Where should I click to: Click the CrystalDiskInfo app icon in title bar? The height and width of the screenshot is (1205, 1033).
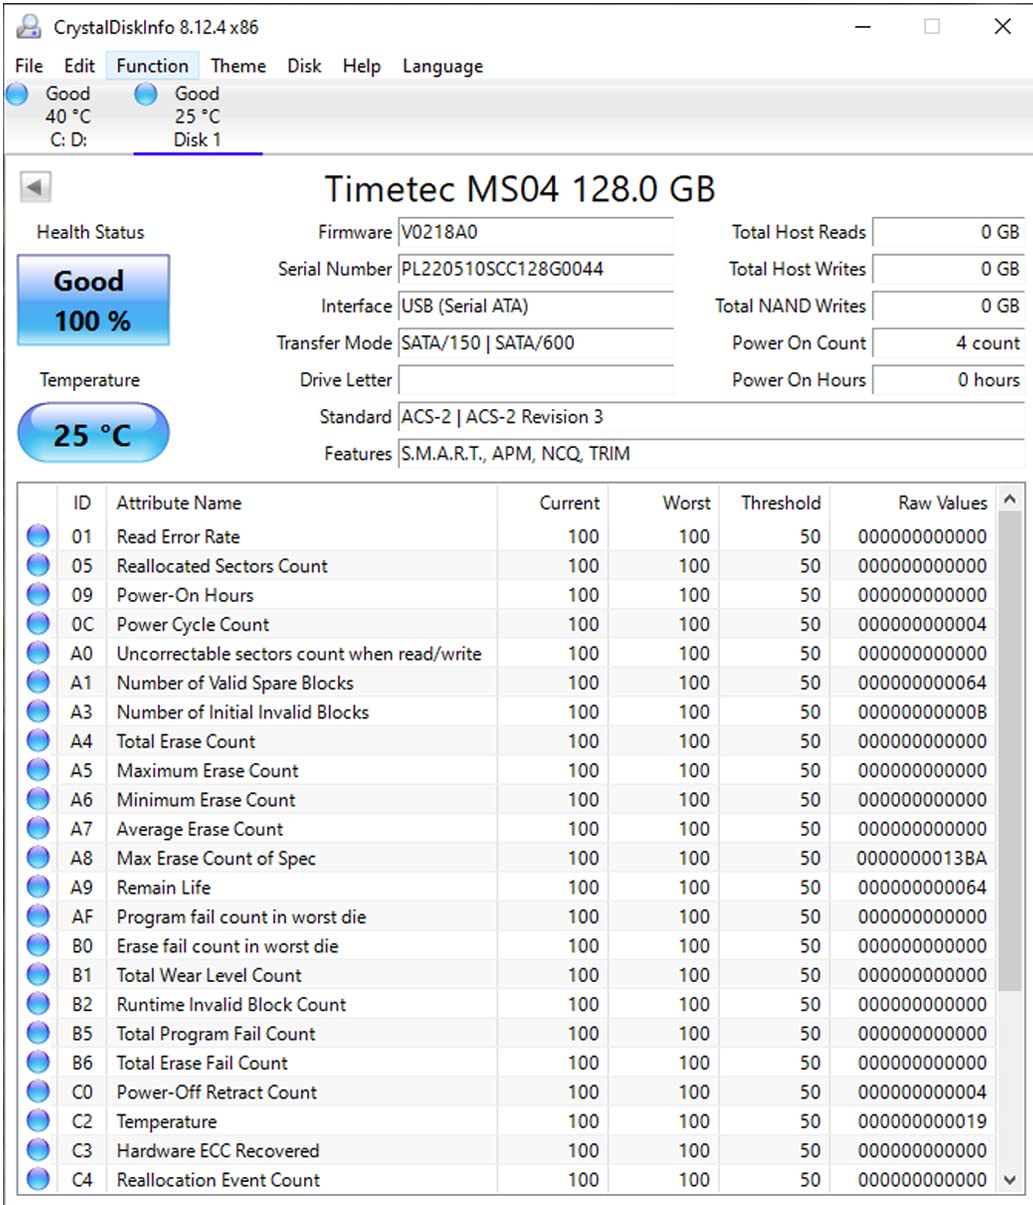[29, 27]
